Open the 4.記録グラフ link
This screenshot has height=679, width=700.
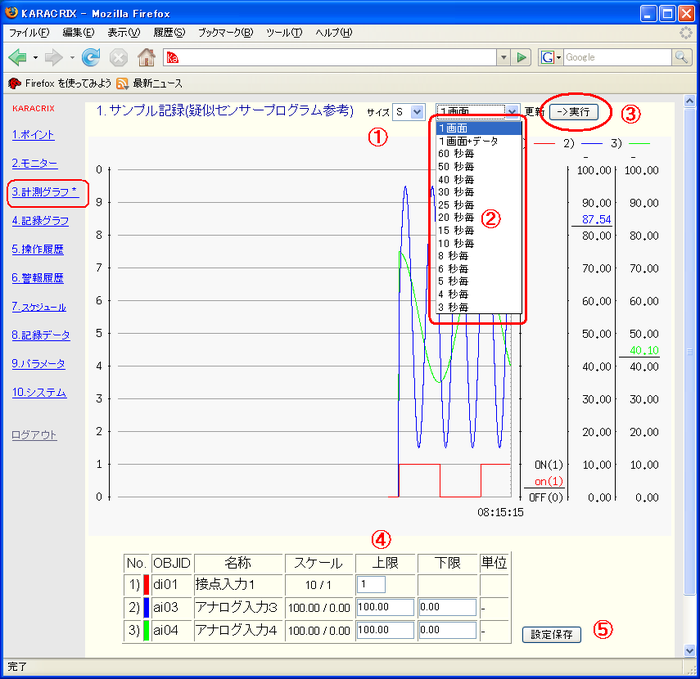click(x=41, y=221)
